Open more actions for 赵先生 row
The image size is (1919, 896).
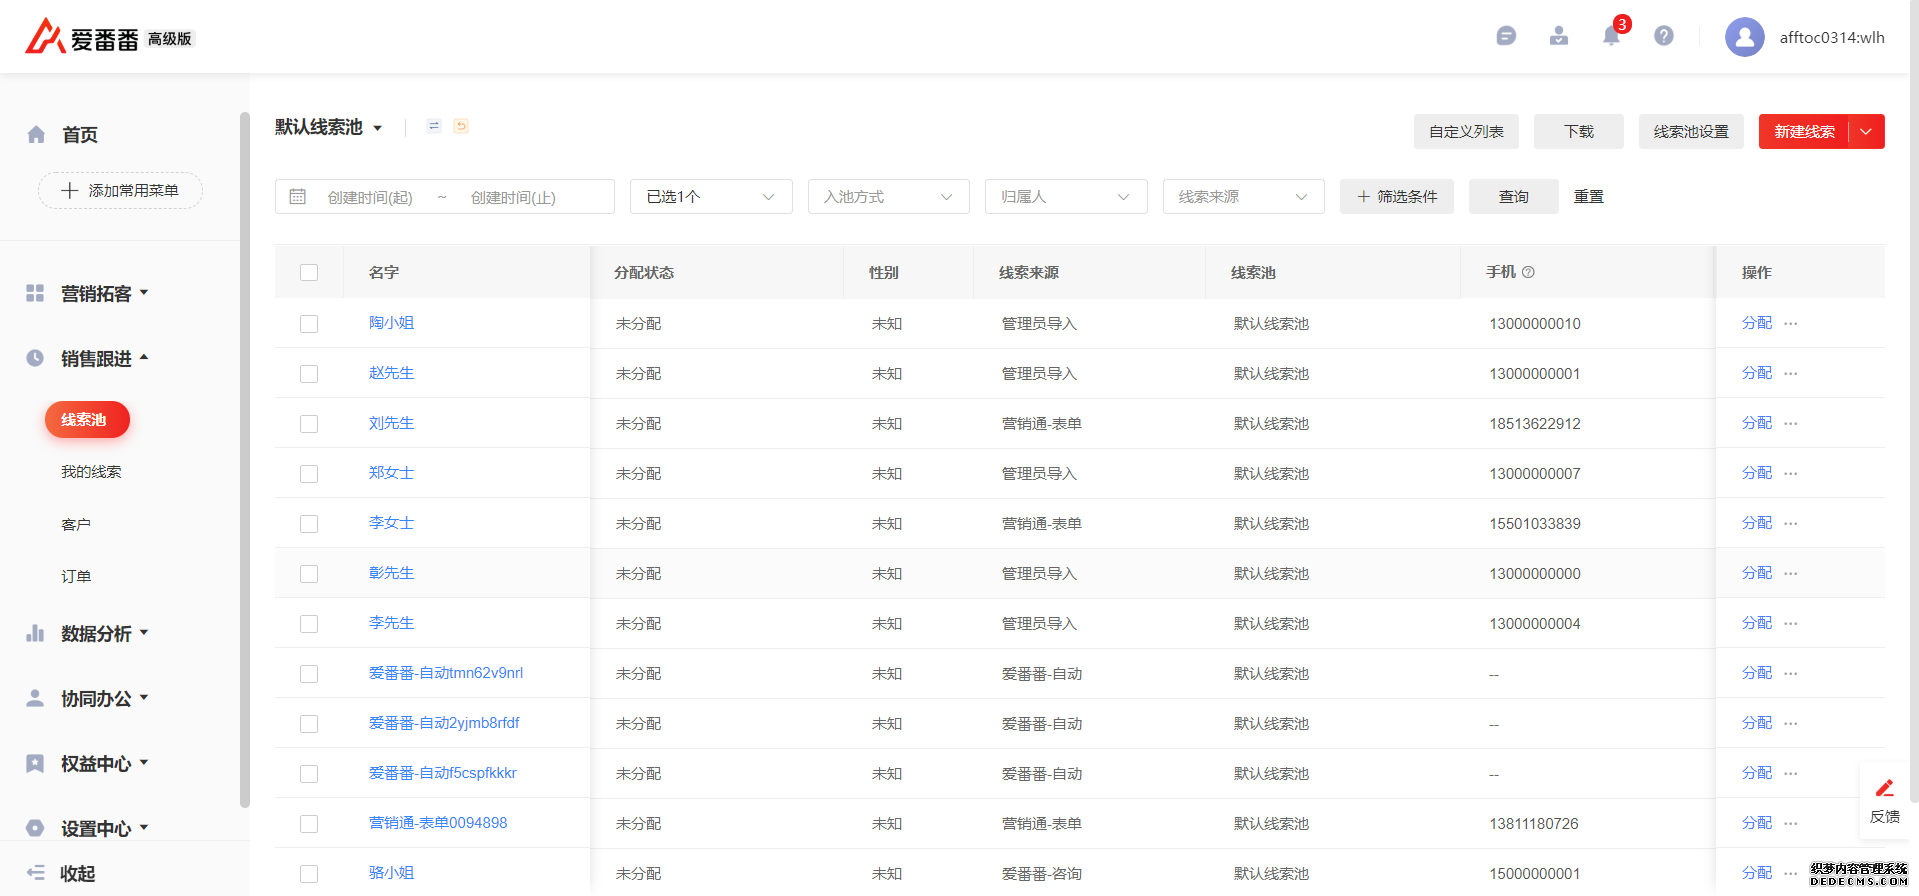click(1791, 373)
